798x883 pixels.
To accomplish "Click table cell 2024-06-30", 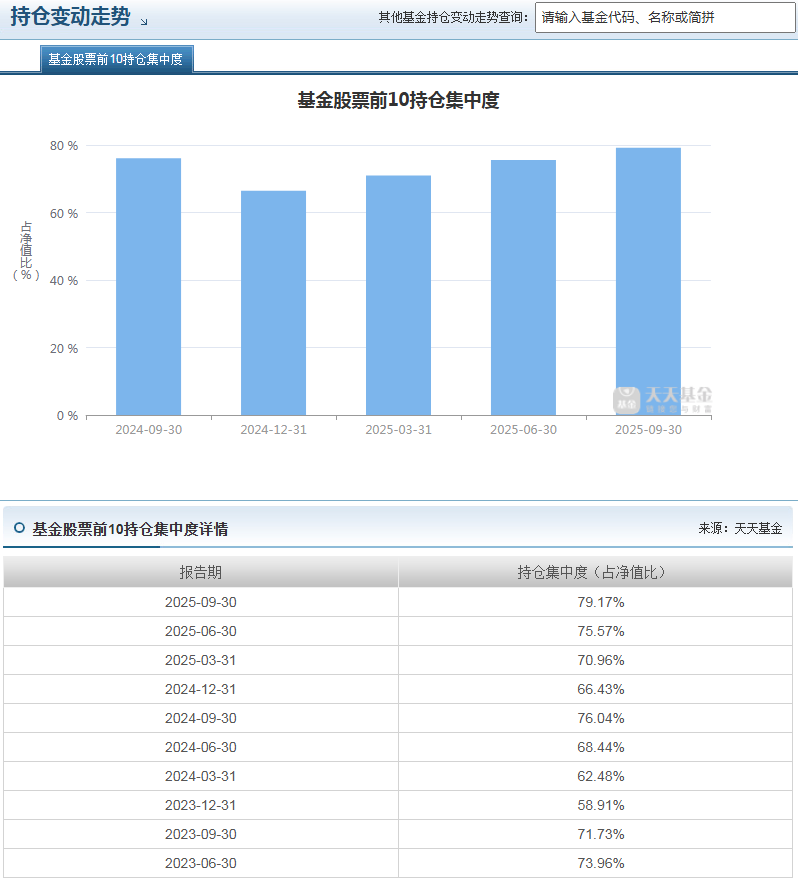I will point(200,747).
